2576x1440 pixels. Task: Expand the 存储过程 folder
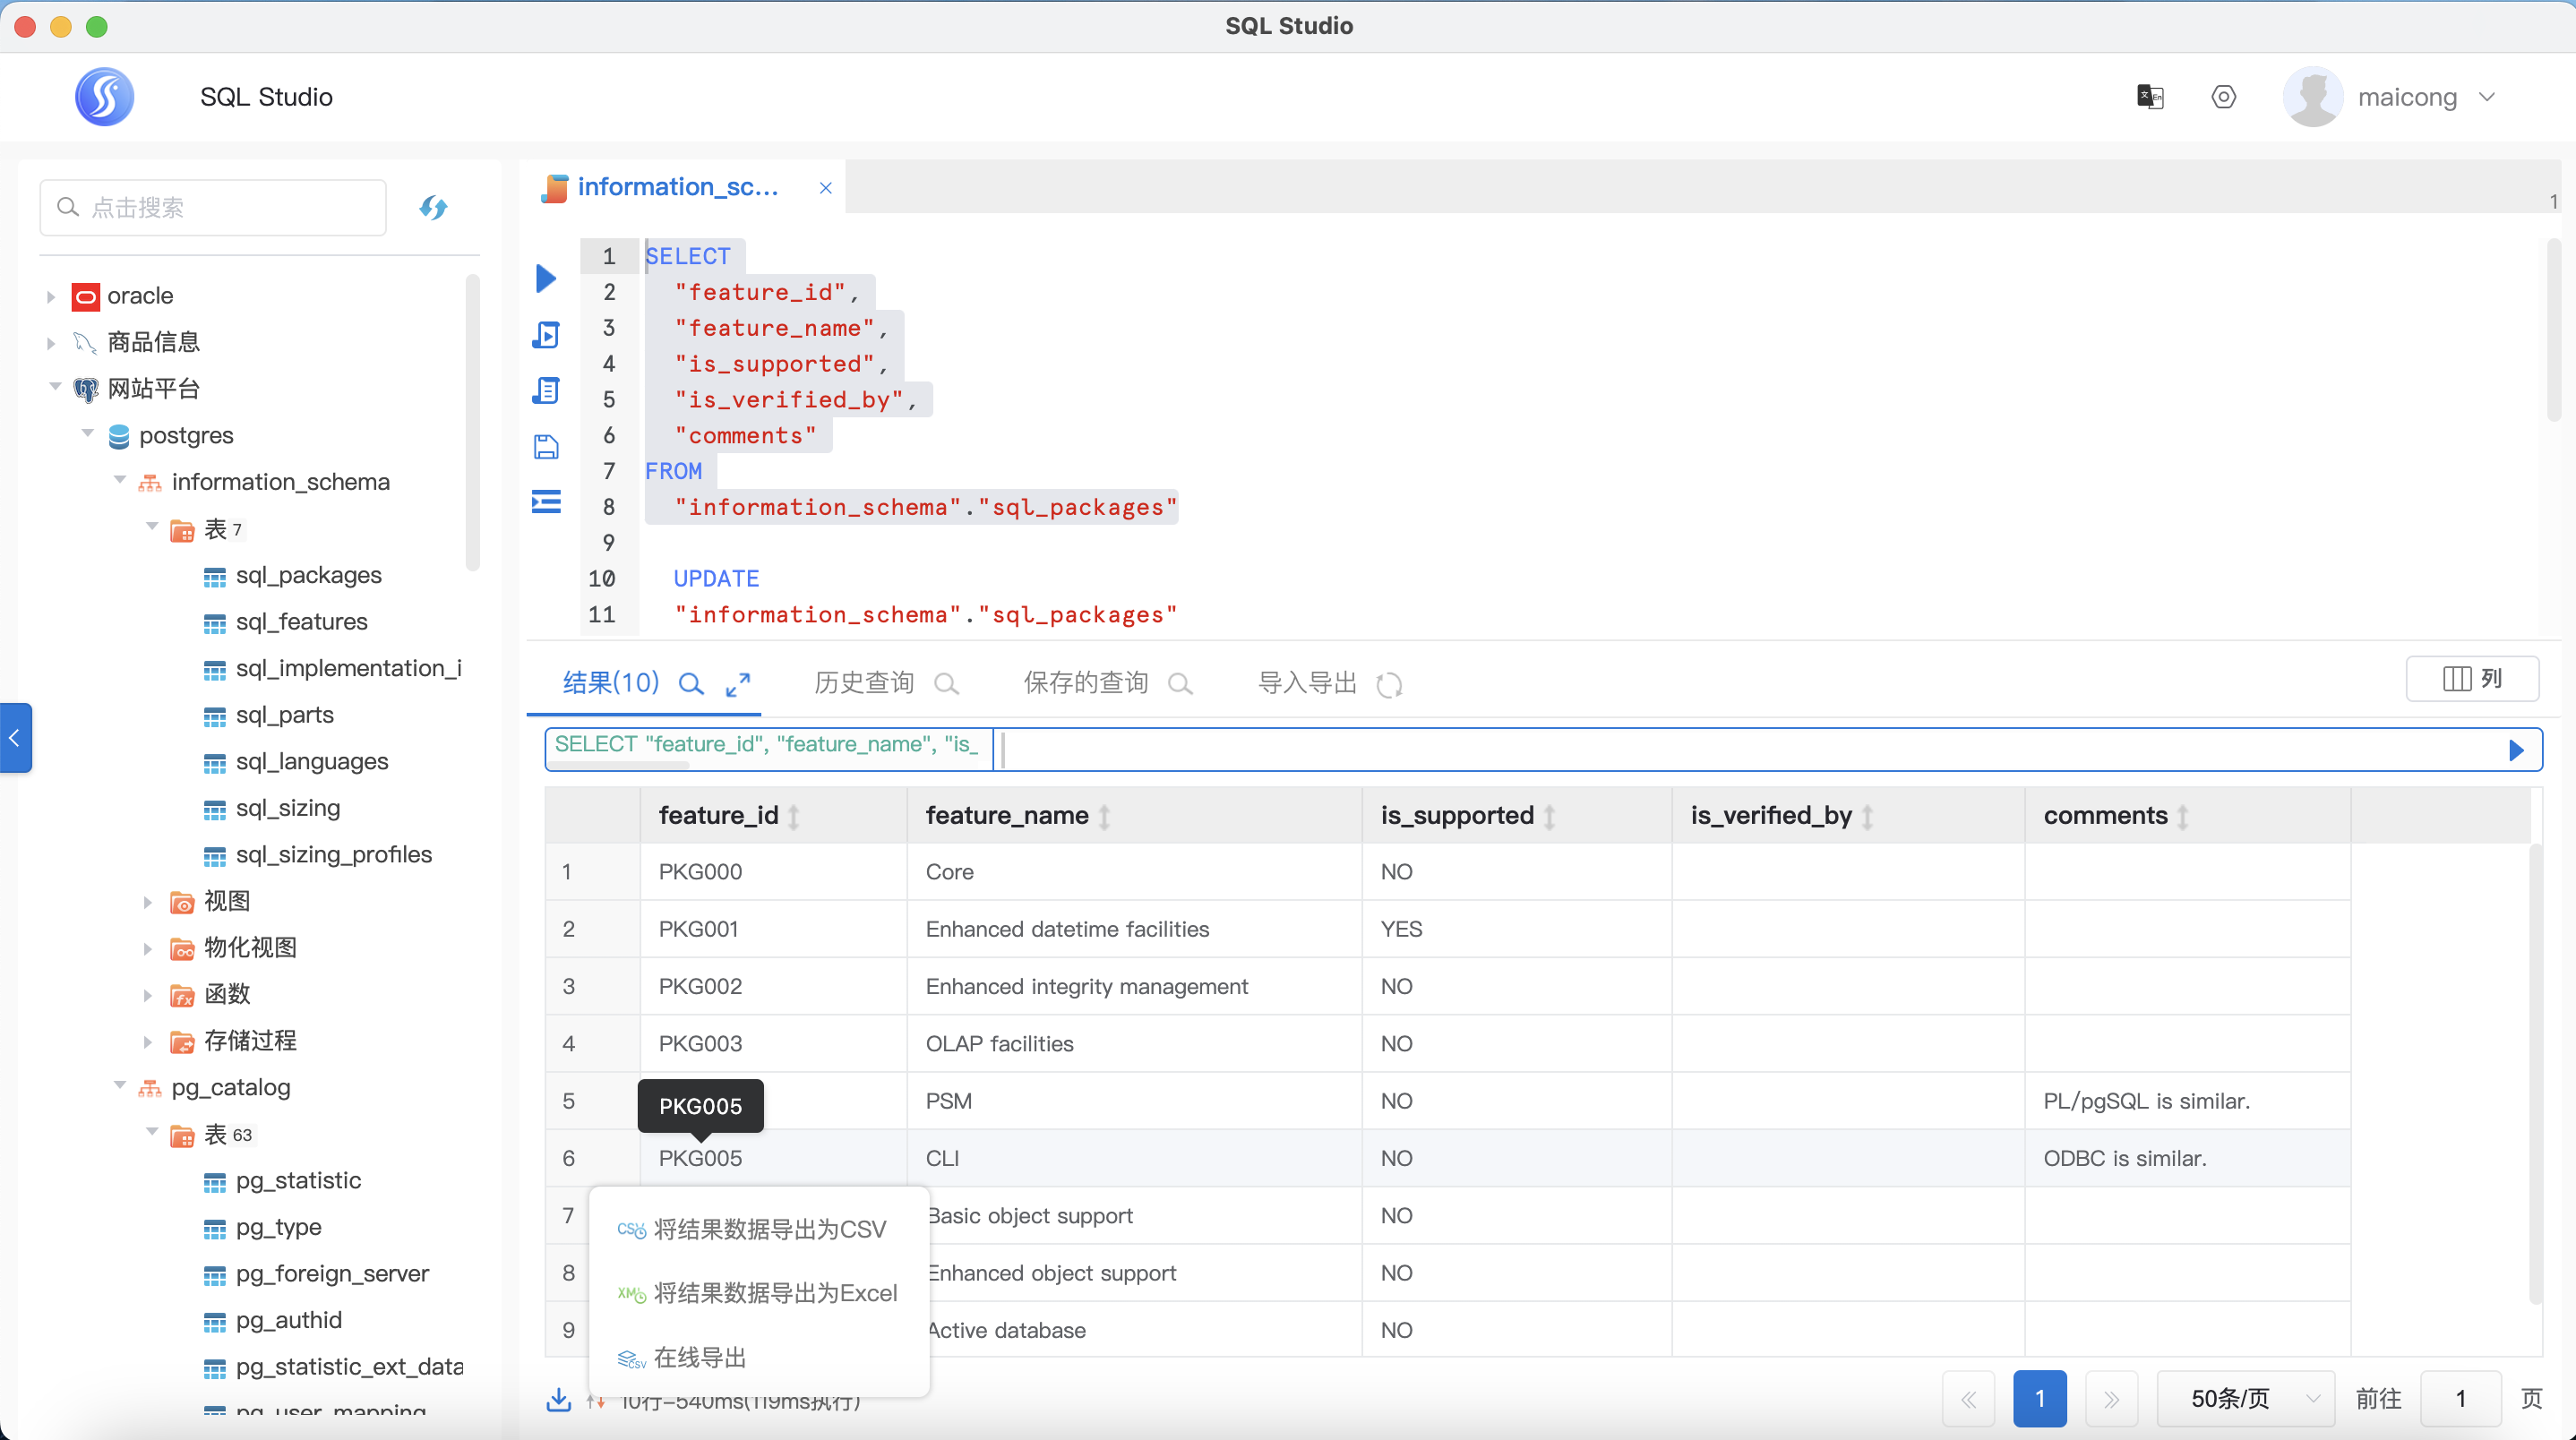click(x=148, y=1042)
